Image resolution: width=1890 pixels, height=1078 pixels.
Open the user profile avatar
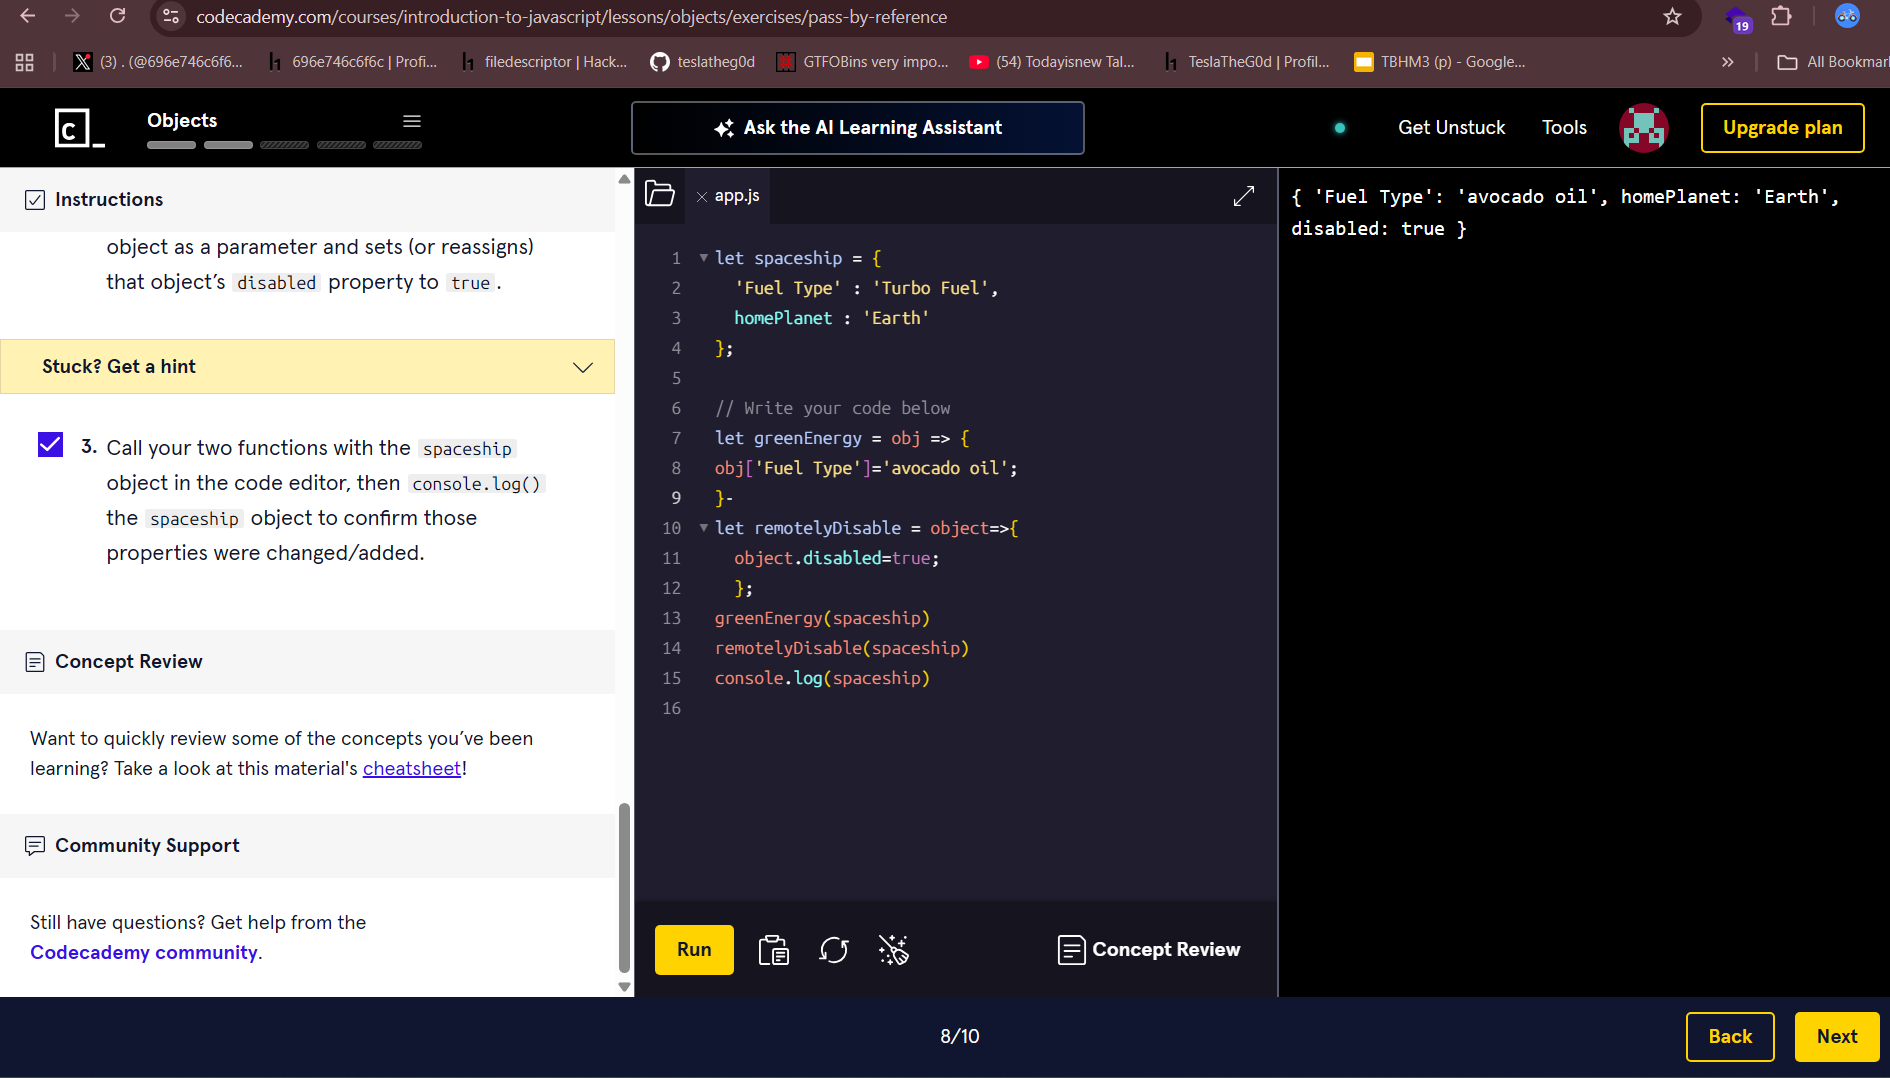[1643, 128]
